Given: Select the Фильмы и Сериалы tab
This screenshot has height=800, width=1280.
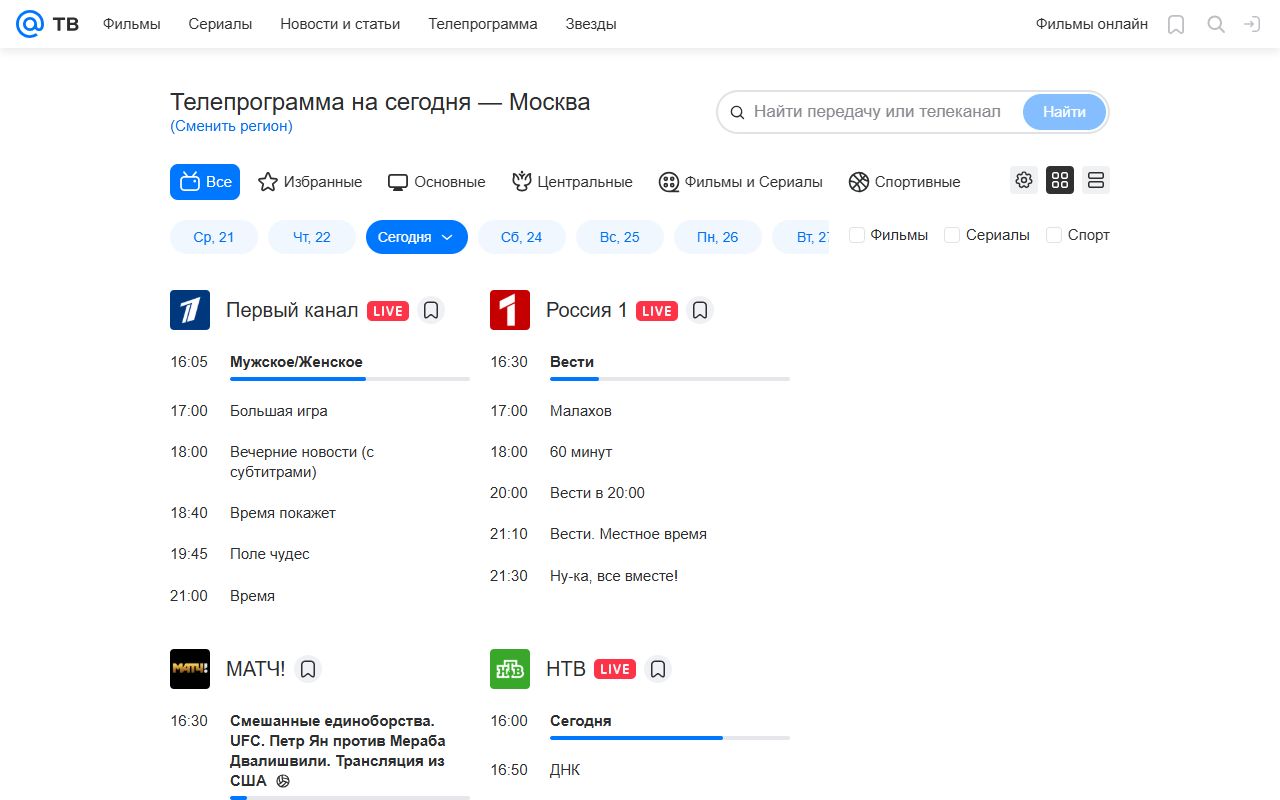Looking at the screenshot, I should point(741,182).
